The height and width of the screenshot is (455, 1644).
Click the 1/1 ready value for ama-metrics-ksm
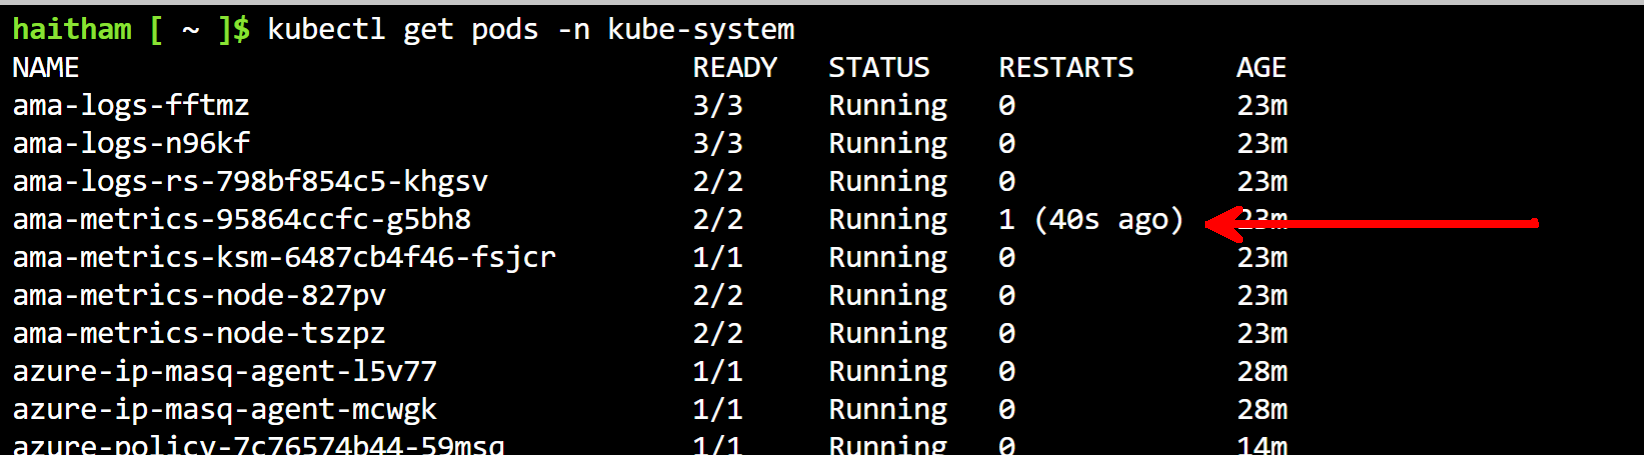(717, 258)
